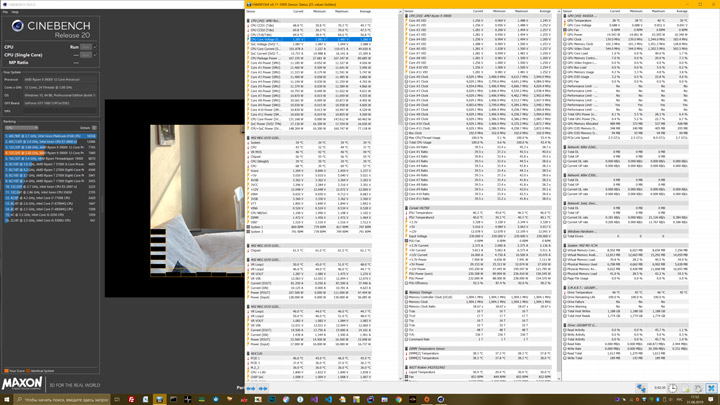Viewport: 720px width, 405px height.
Task: Click the Sensor column header in first pane
Action: [x=251, y=11]
